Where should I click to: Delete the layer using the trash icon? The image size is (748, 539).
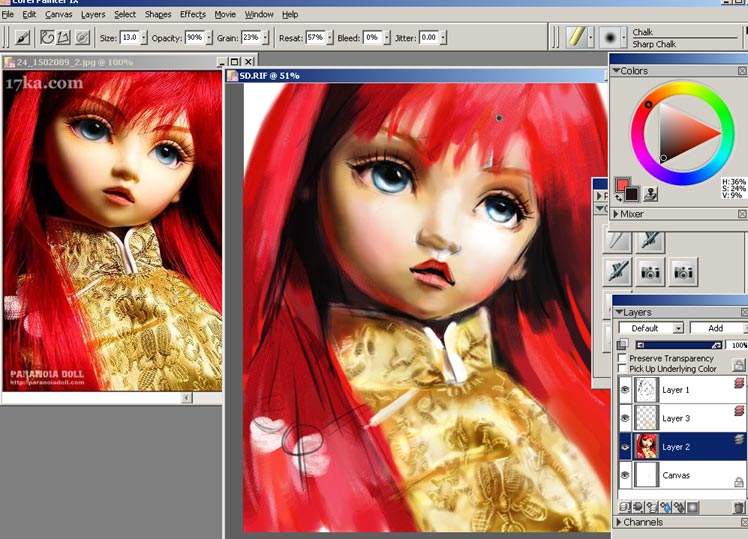(738, 507)
